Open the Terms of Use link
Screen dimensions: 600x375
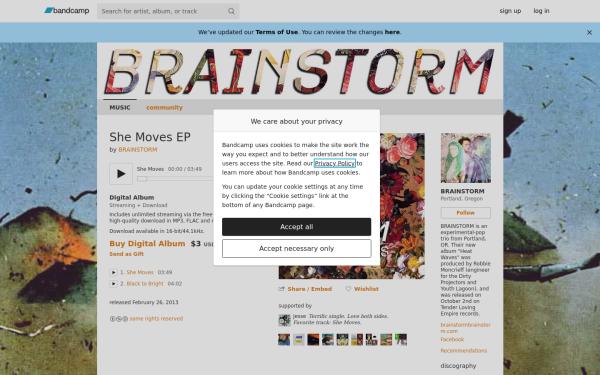(x=276, y=32)
